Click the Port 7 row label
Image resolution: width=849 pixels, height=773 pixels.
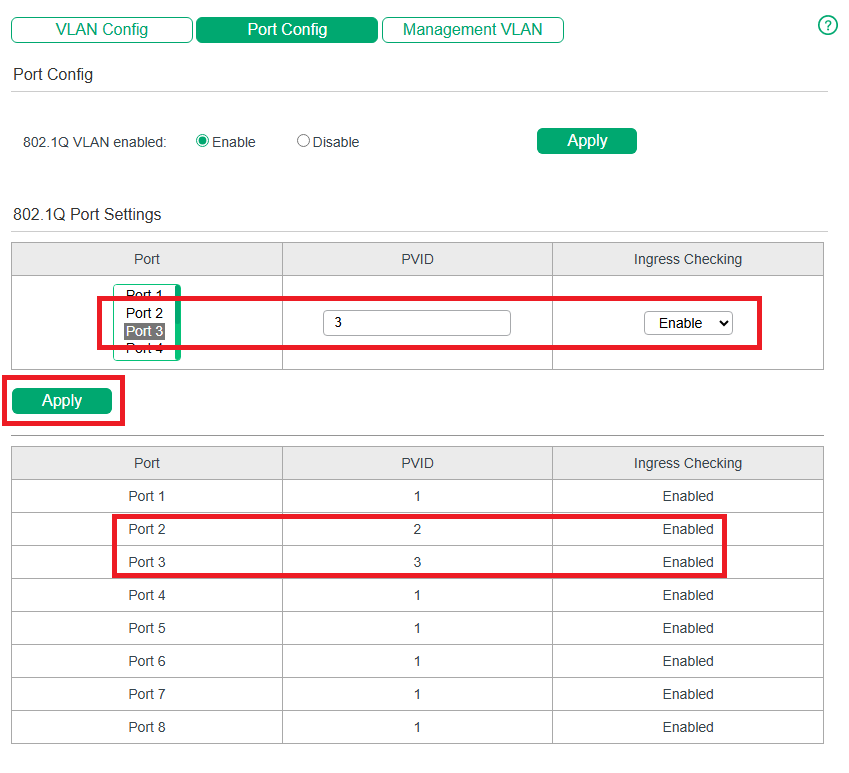coord(147,695)
